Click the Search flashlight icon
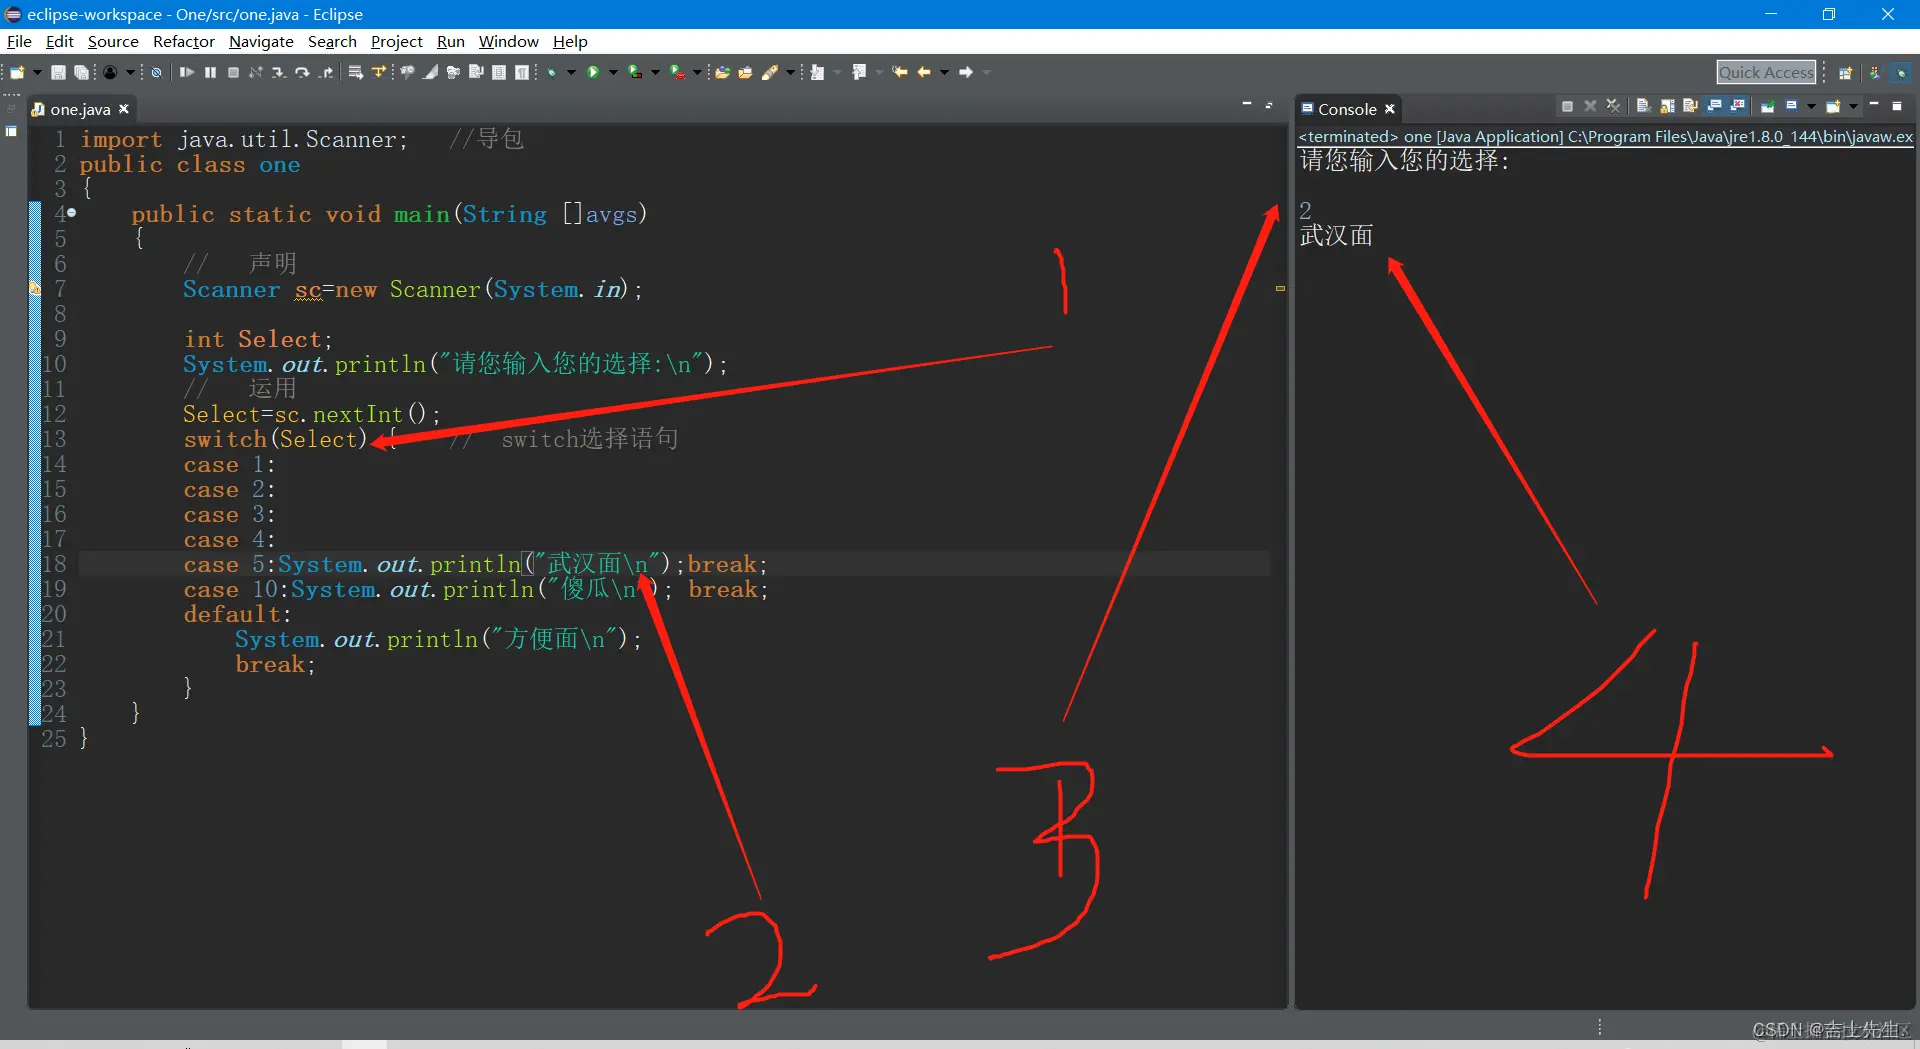The width and height of the screenshot is (1920, 1049). 770,72
